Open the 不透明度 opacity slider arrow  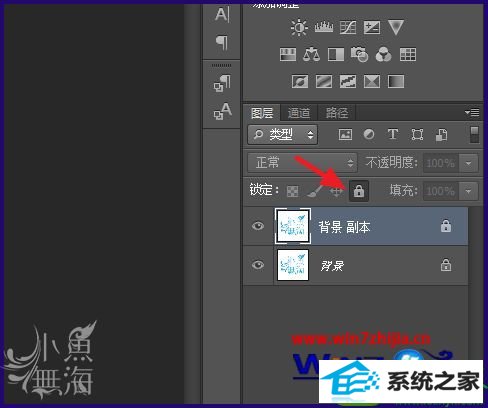pyautogui.click(x=468, y=163)
